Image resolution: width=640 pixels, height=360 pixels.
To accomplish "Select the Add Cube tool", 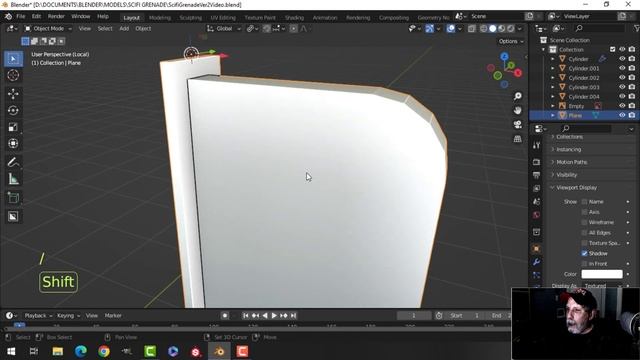I will pyautogui.click(x=13, y=198).
